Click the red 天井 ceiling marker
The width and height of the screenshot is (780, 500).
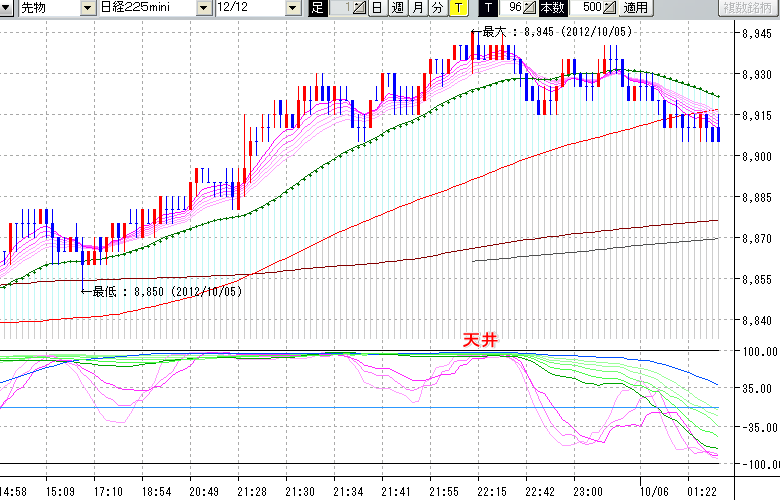click(477, 340)
